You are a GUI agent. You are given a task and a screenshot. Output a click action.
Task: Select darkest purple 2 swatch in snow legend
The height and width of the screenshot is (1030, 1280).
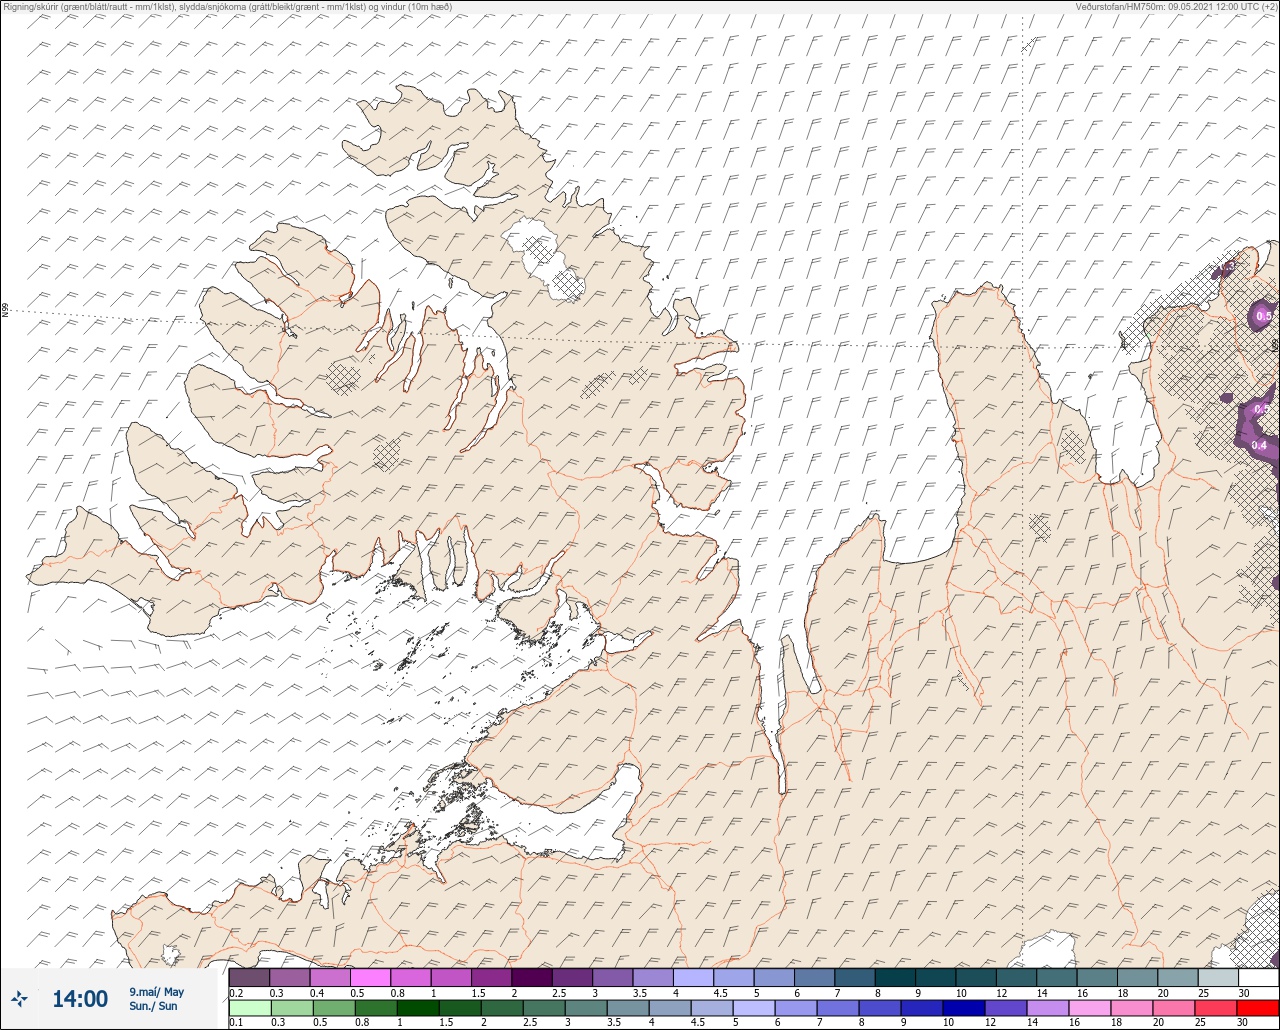click(532, 977)
